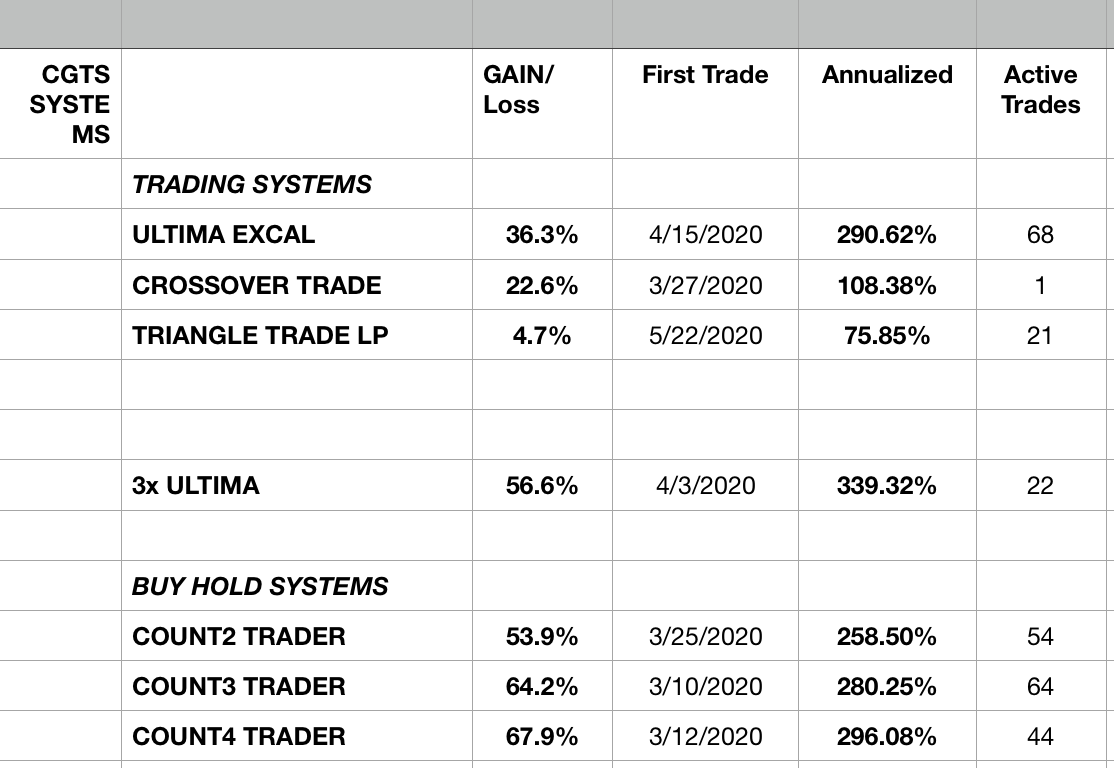This screenshot has width=1114, height=768.
Task: Click the 108.38% annualized cell
Action: pyautogui.click(x=887, y=285)
